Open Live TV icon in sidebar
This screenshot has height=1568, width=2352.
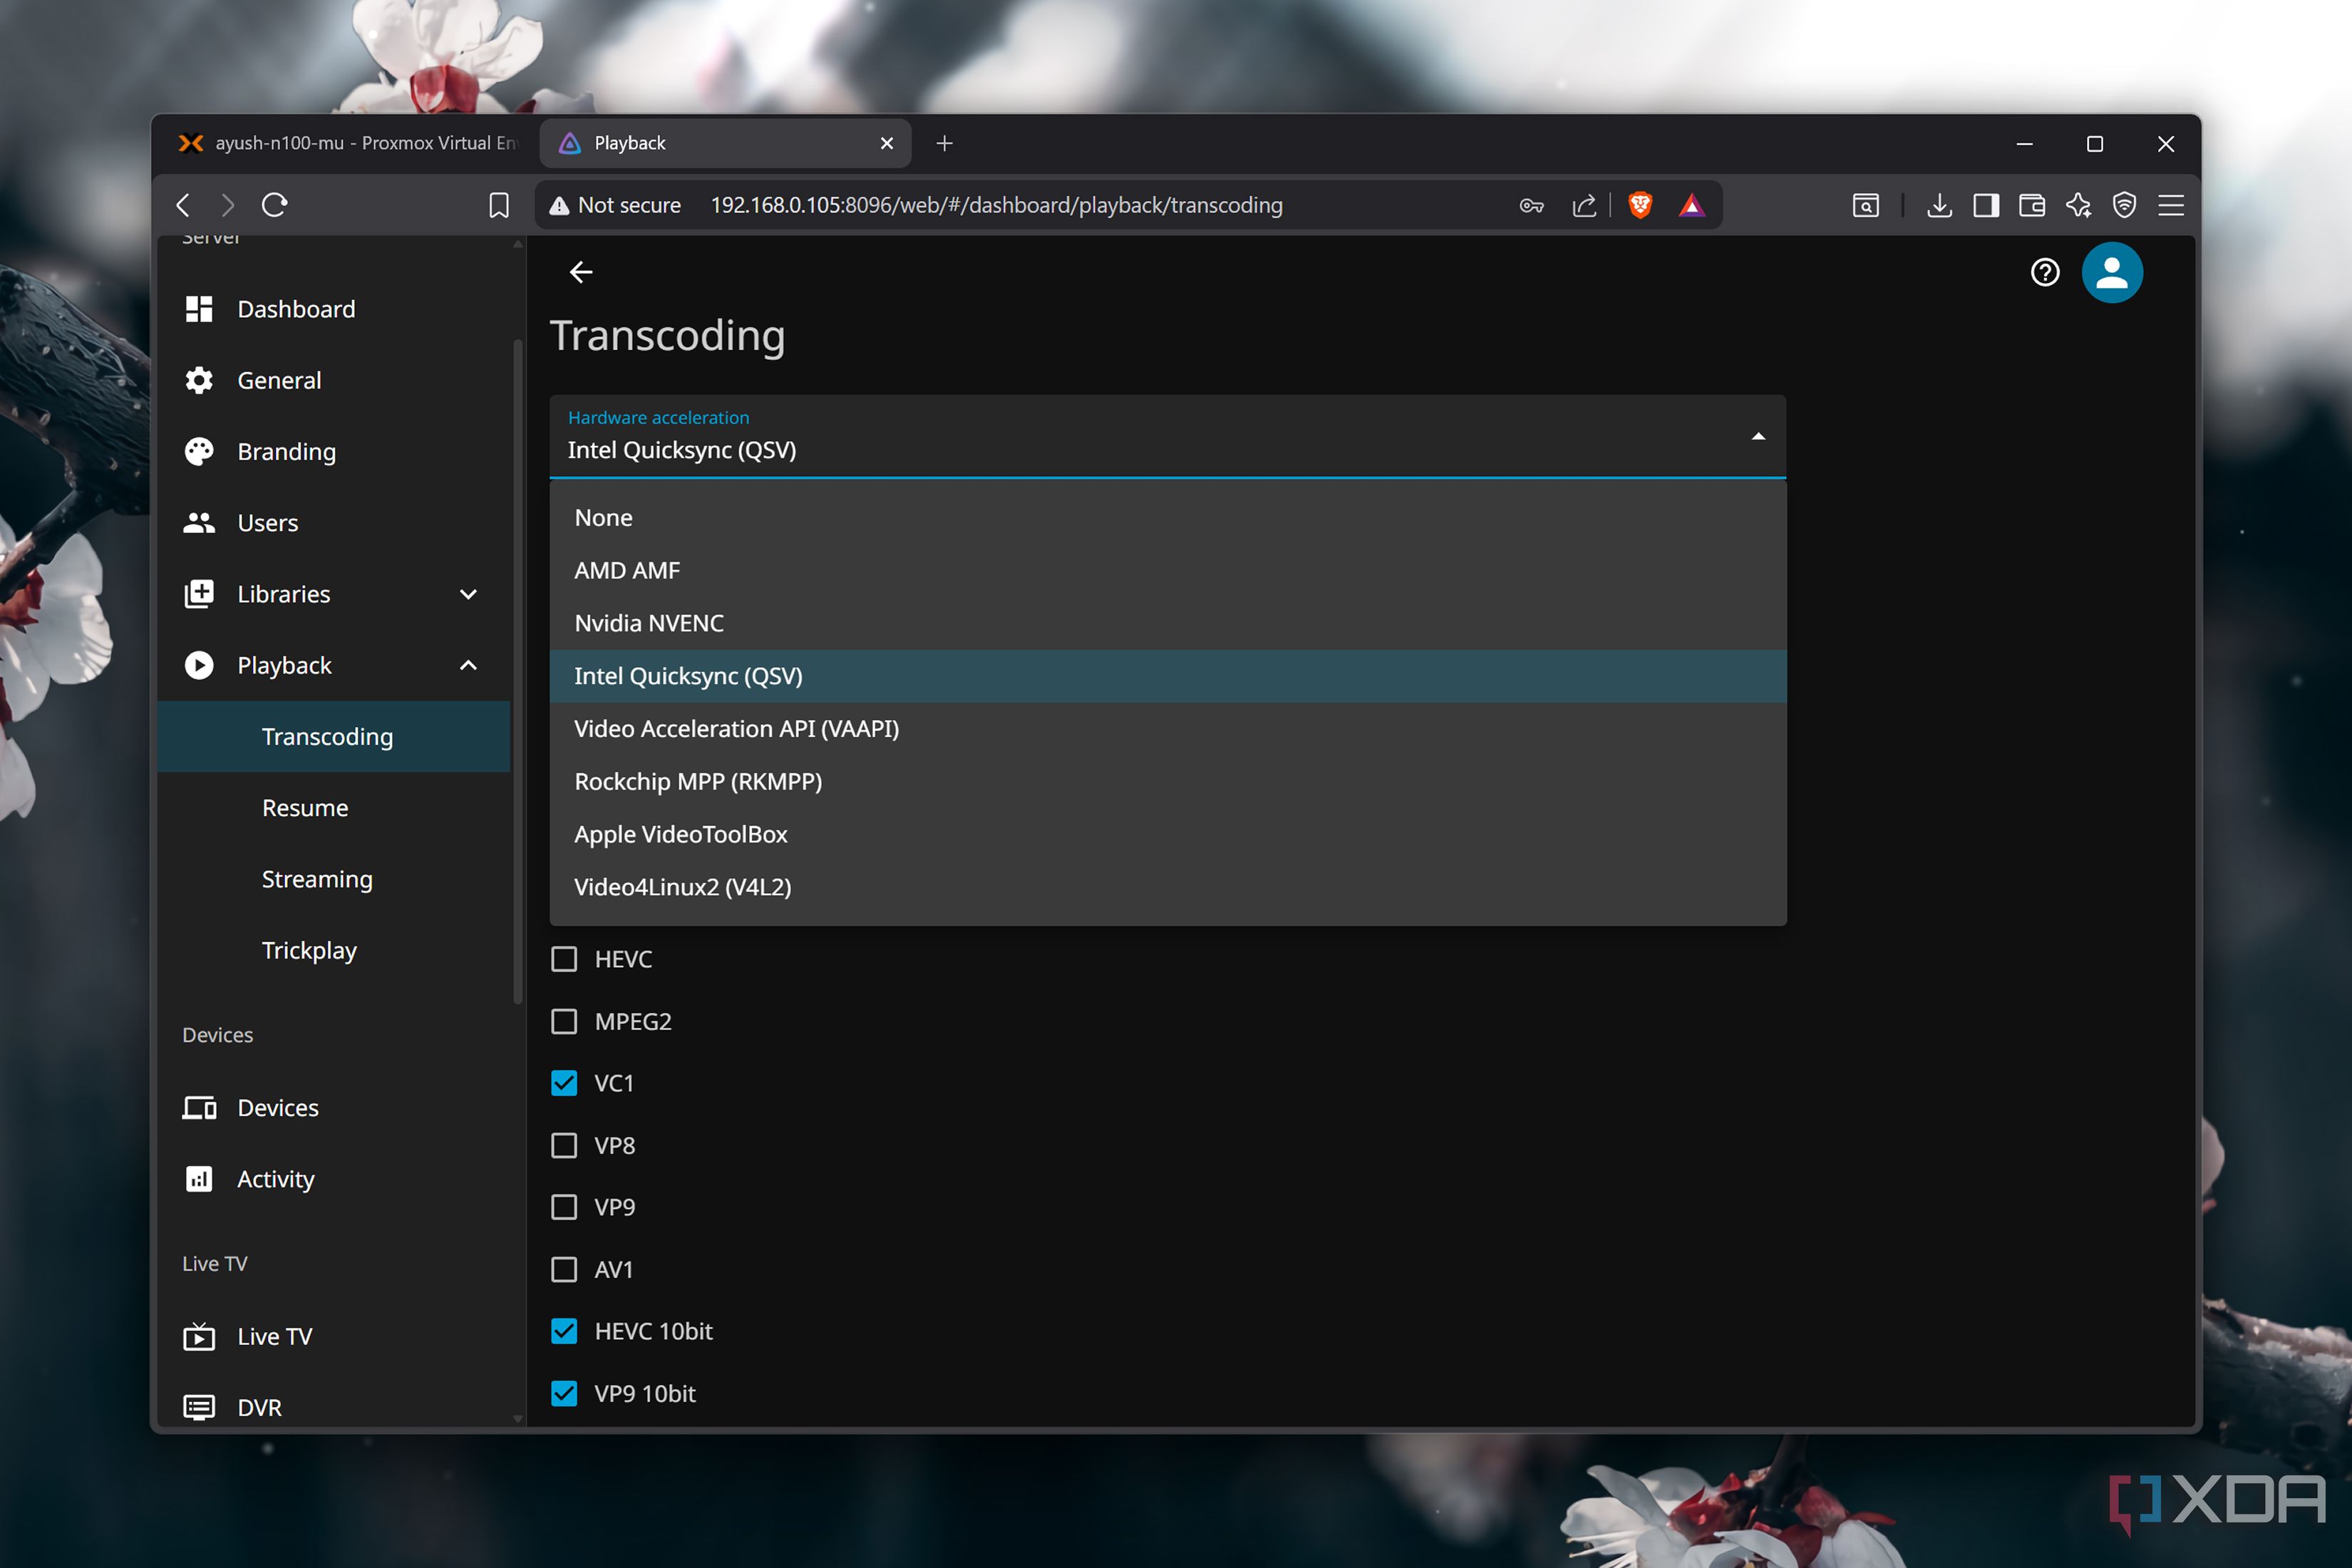point(199,1337)
